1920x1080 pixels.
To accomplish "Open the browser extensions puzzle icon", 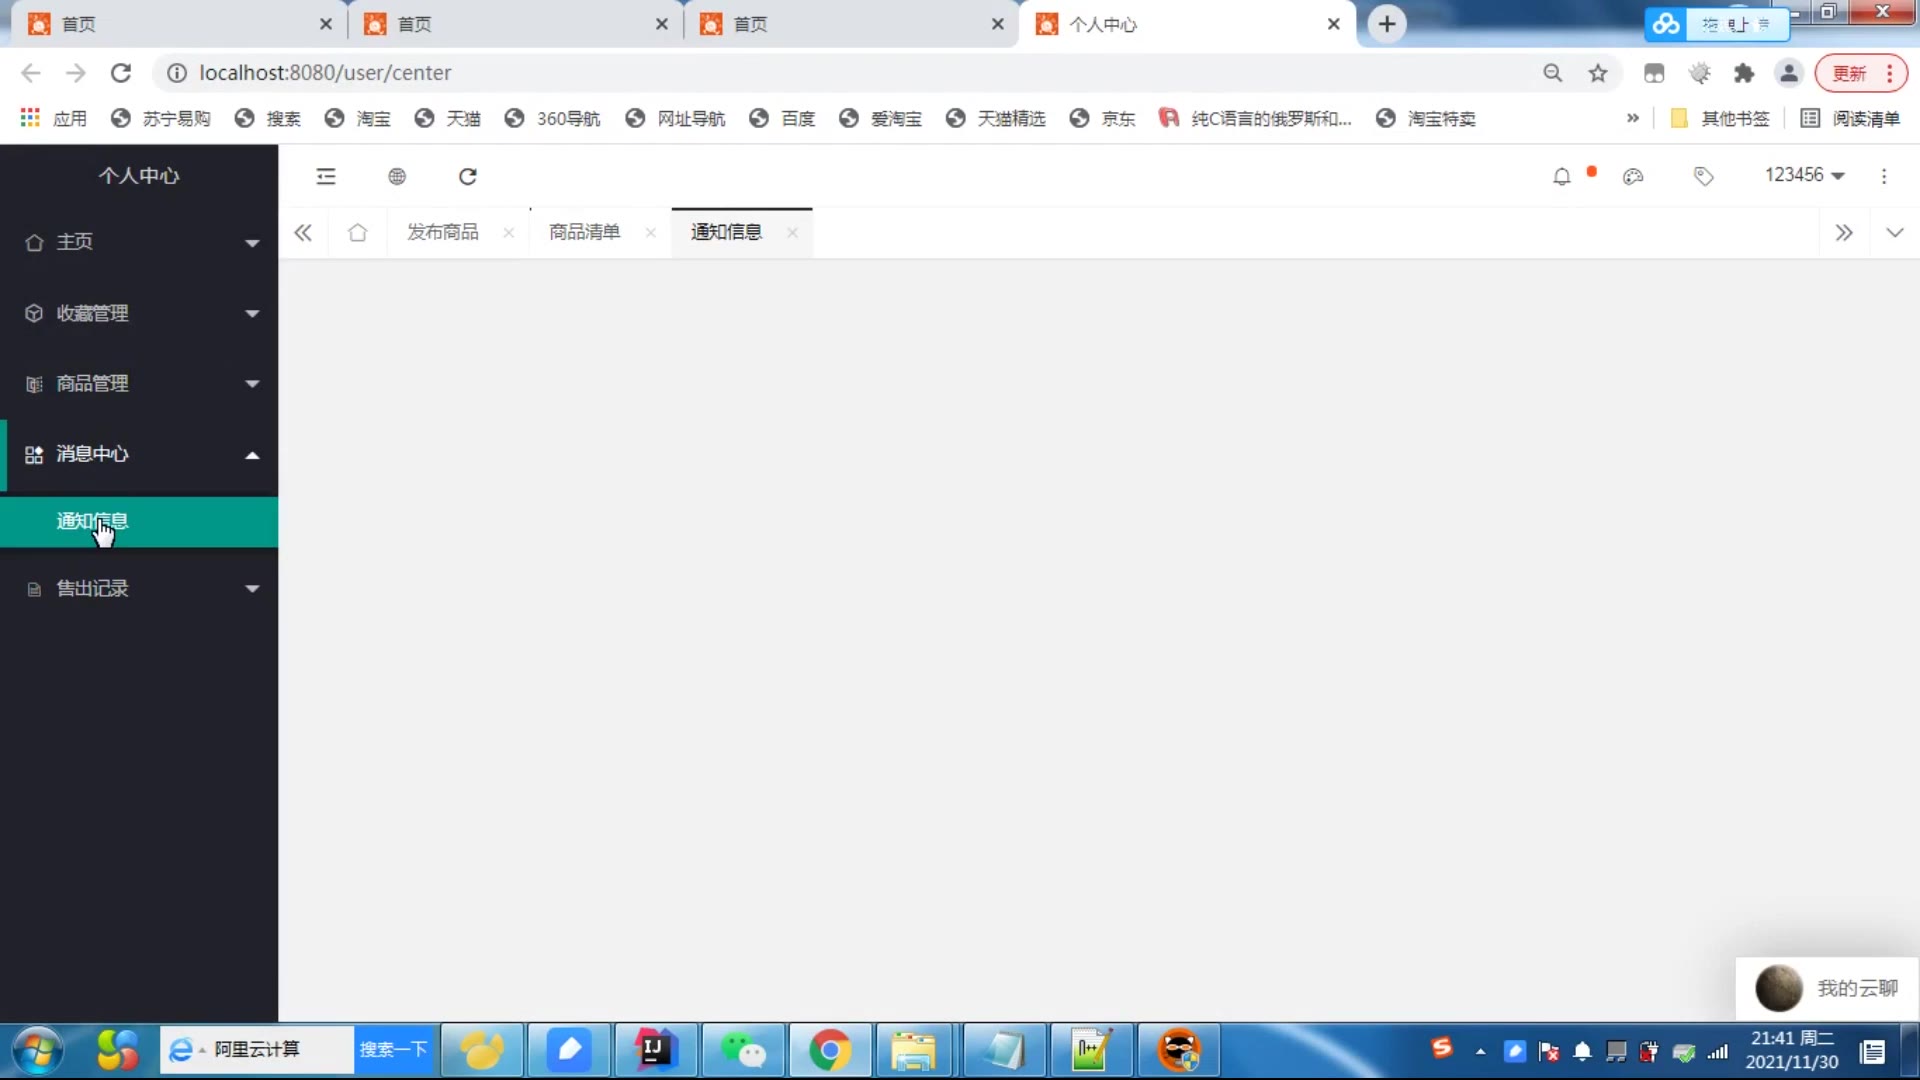I will (x=1744, y=73).
